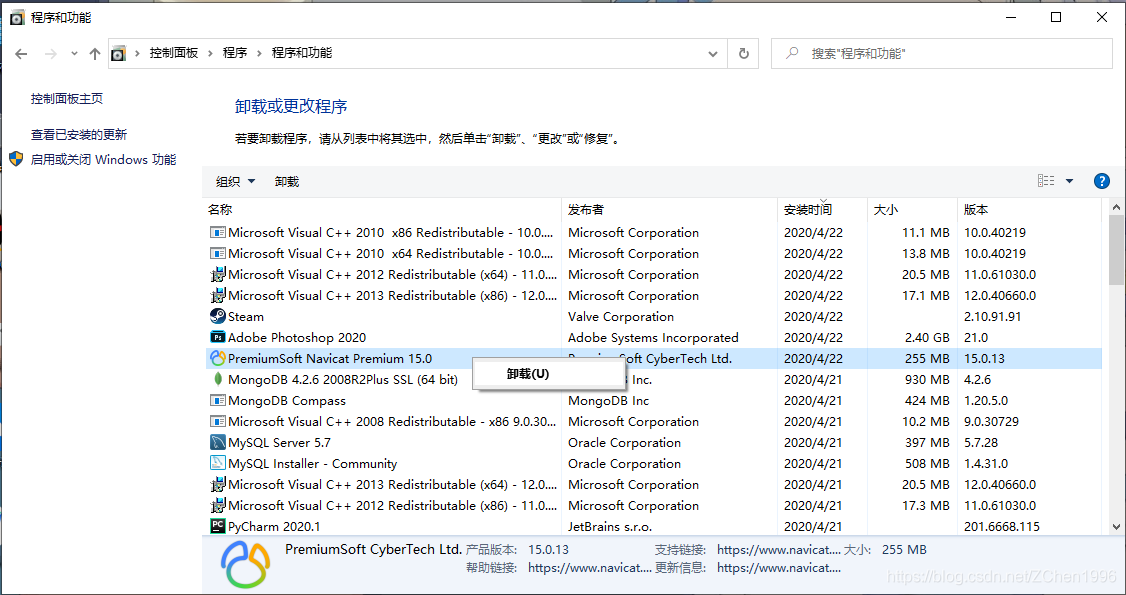Open the view options dropdown arrow
This screenshot has height=595, width=1126.
(x=1069, y=181)
